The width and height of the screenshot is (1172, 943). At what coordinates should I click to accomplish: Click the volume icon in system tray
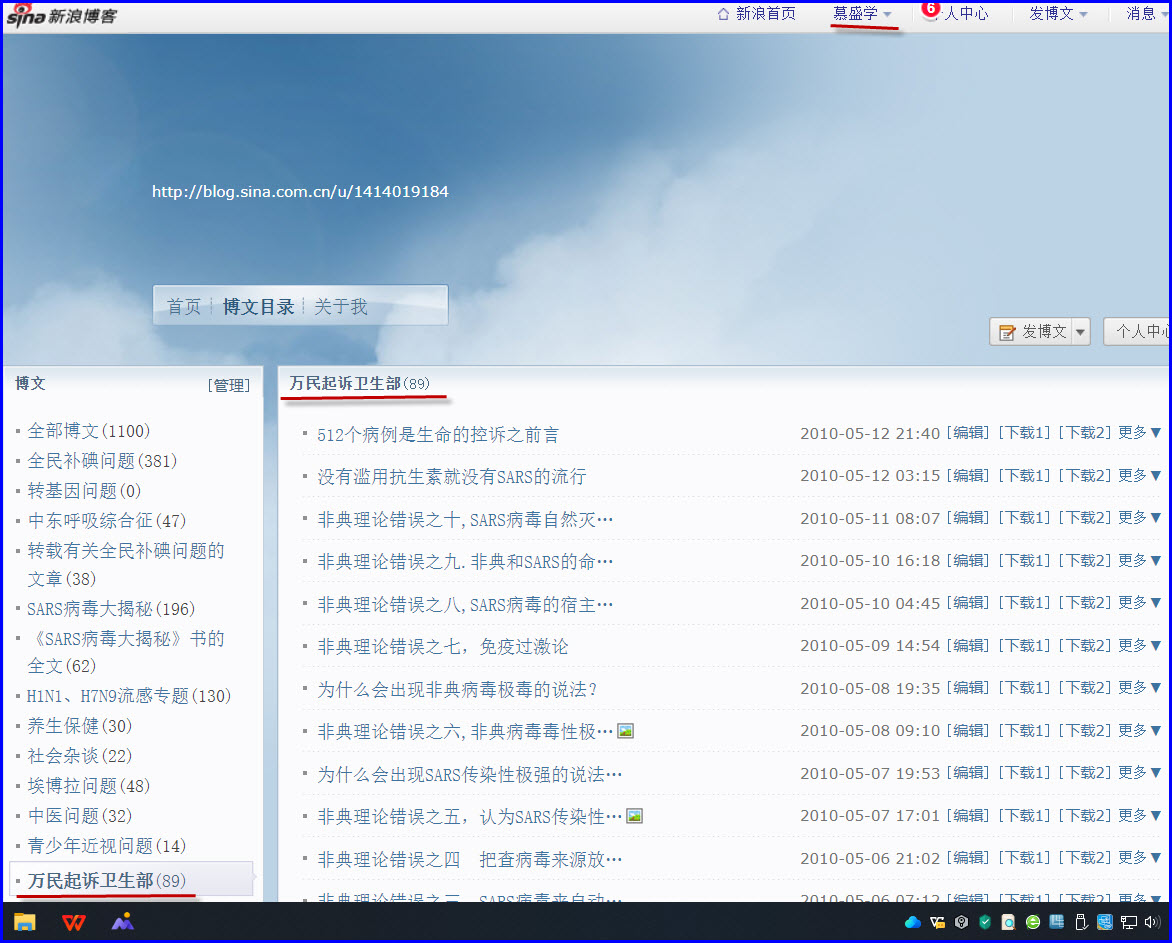(x=1155, y=922)
